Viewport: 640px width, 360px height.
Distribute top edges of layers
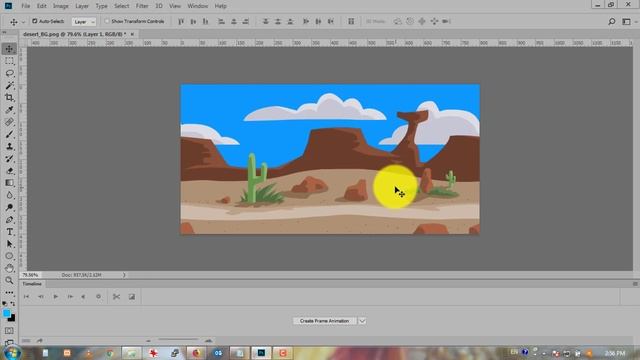pos(266,21)
